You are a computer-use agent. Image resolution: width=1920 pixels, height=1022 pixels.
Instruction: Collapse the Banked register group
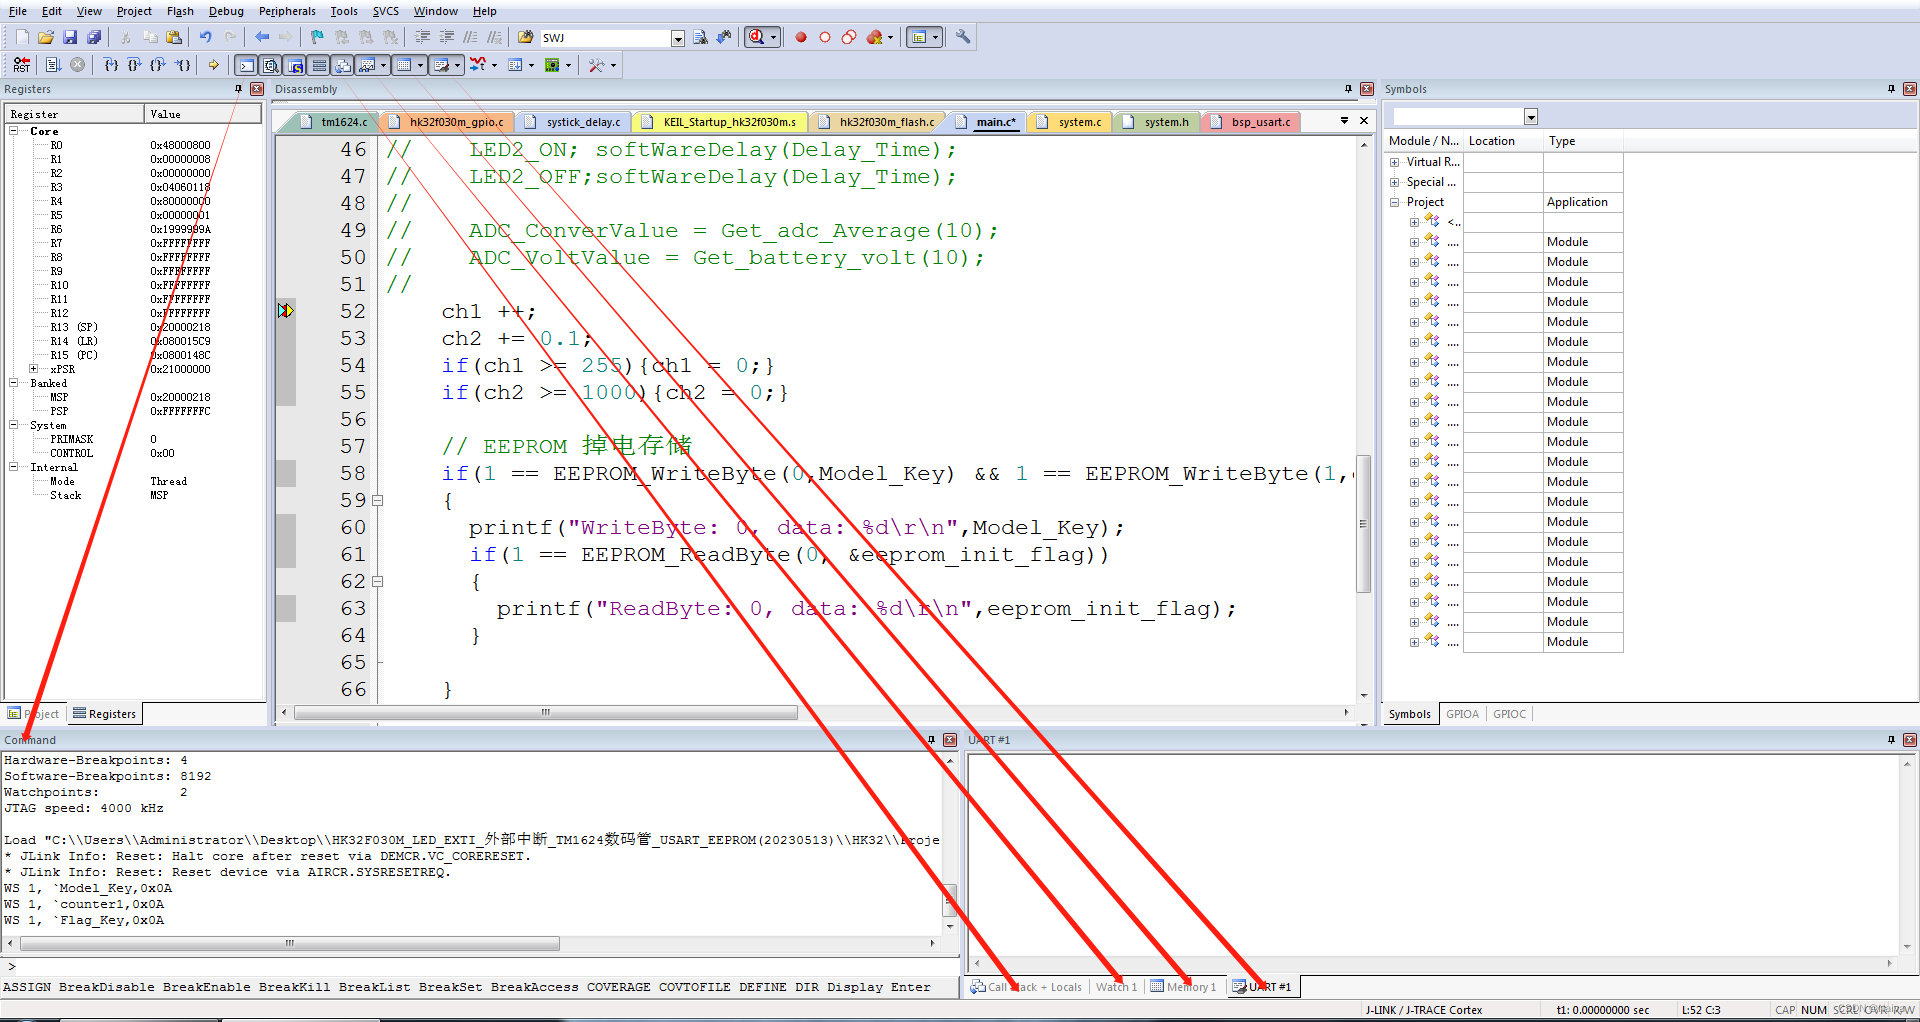pyautogui.click(x=14, y=383)
